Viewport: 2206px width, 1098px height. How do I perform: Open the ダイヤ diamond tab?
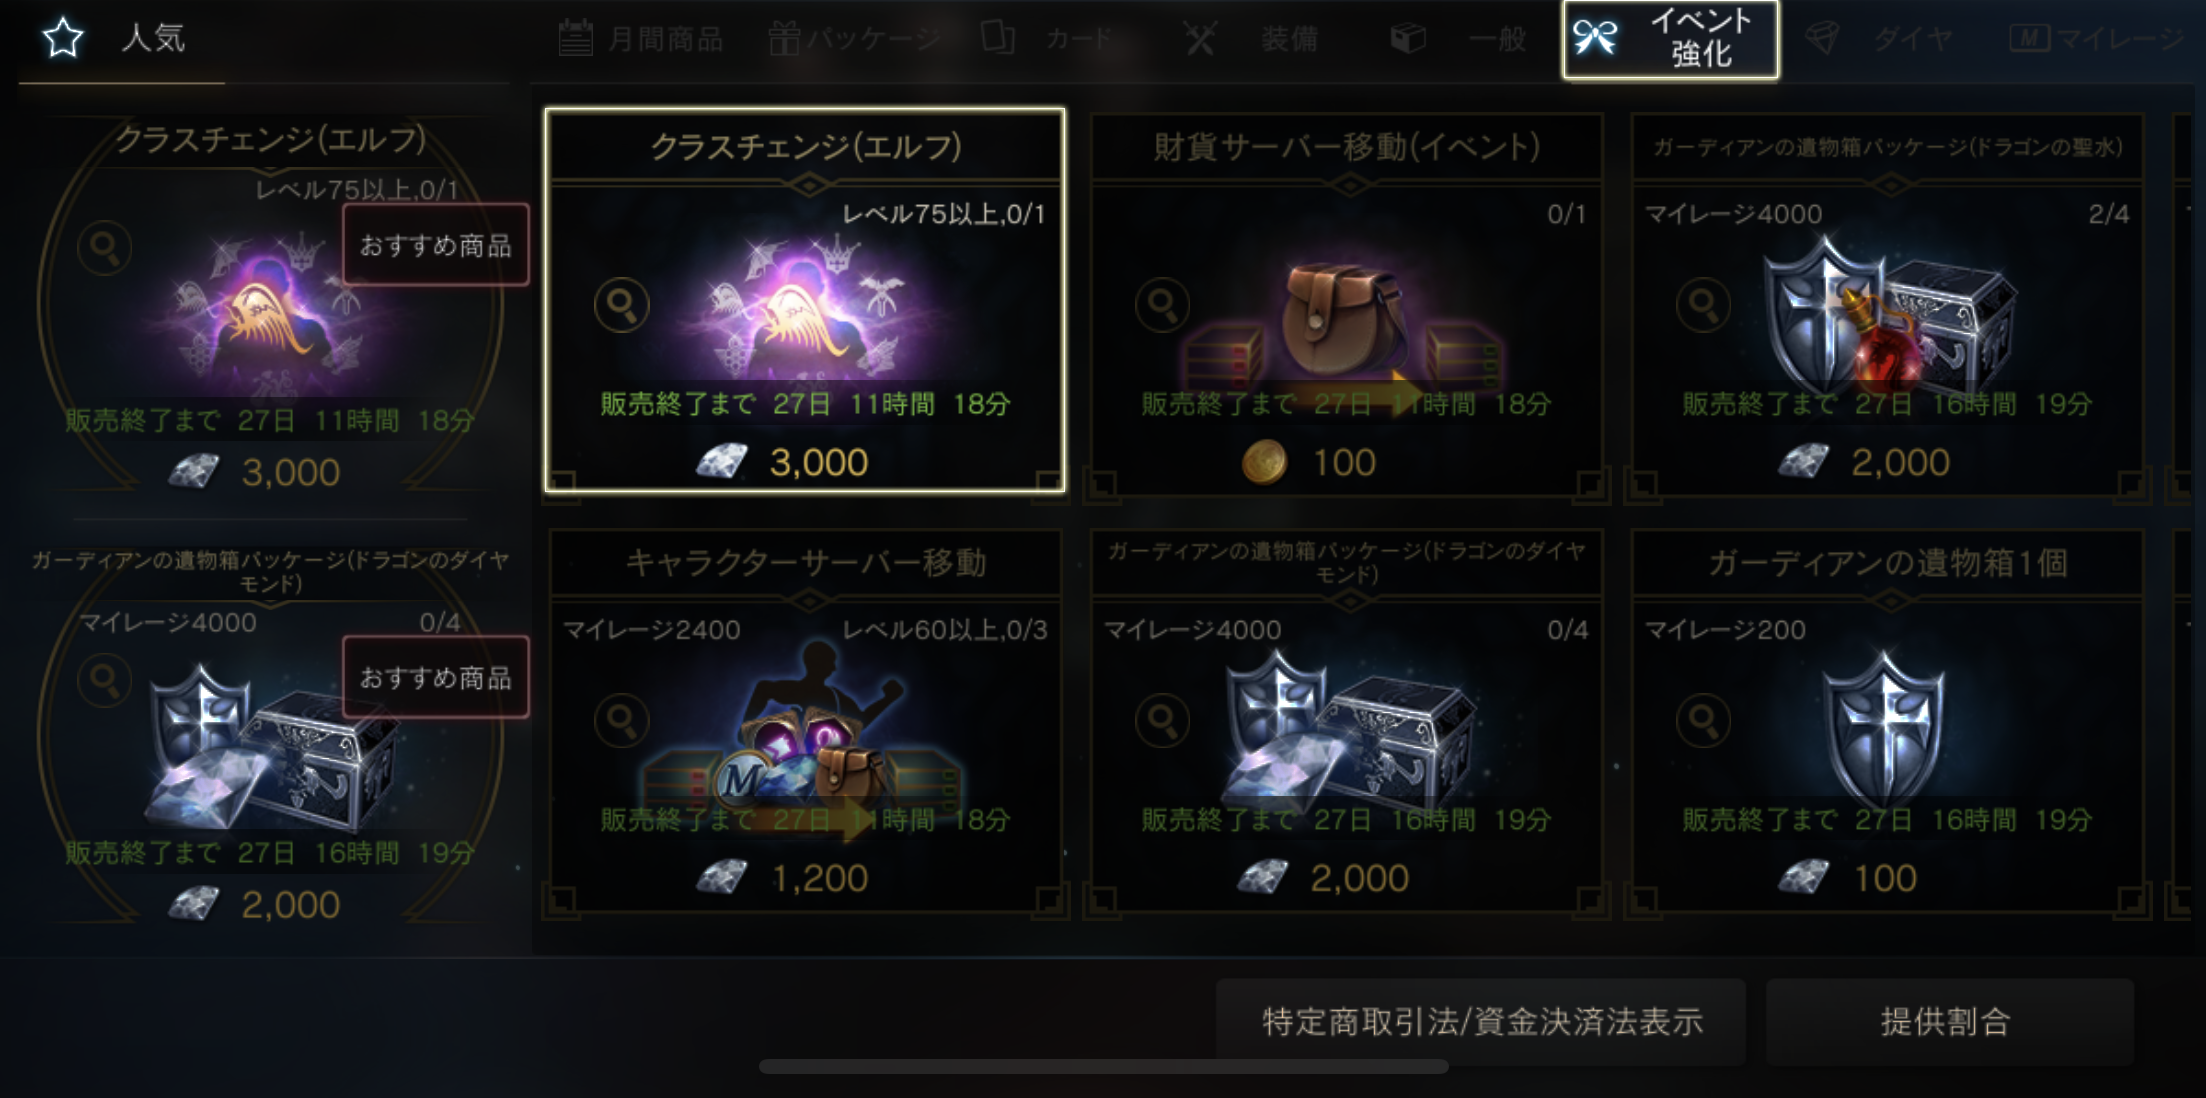tap(1880, 40)
